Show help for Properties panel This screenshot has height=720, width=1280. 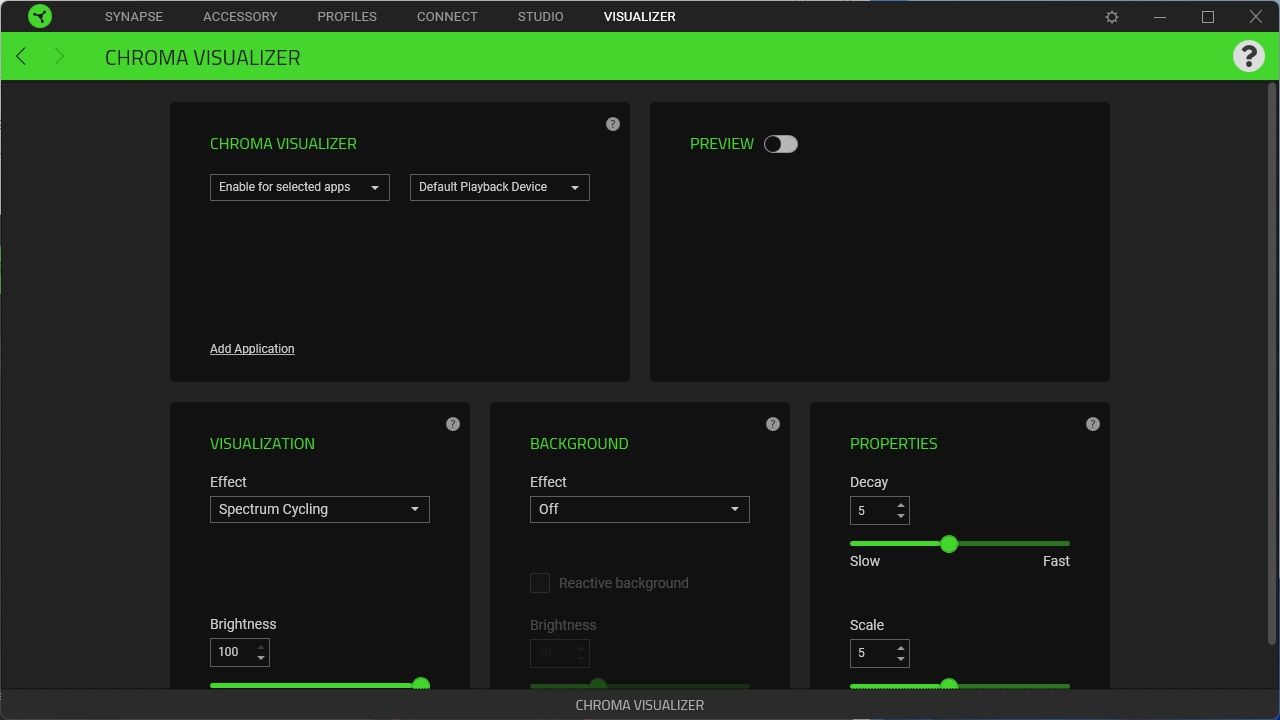(x=1093, y=424)
